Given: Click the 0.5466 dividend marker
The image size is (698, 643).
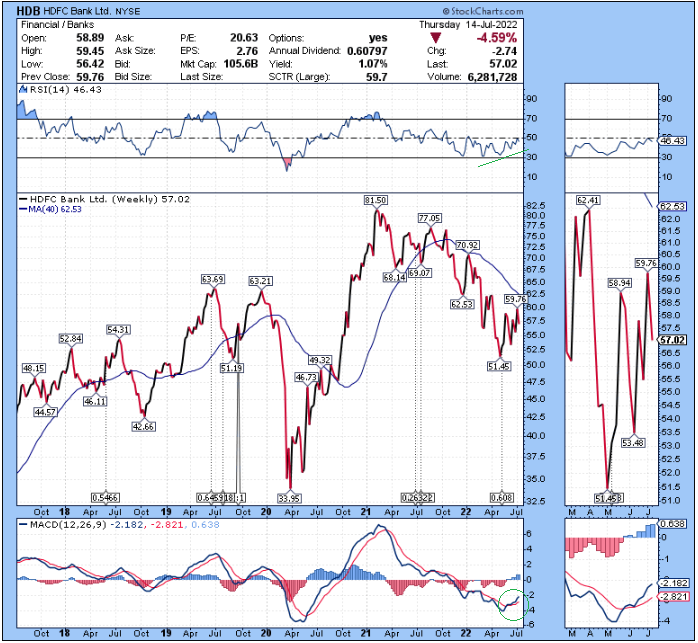Looking at the screenshot, I should (x=106, y=497).
